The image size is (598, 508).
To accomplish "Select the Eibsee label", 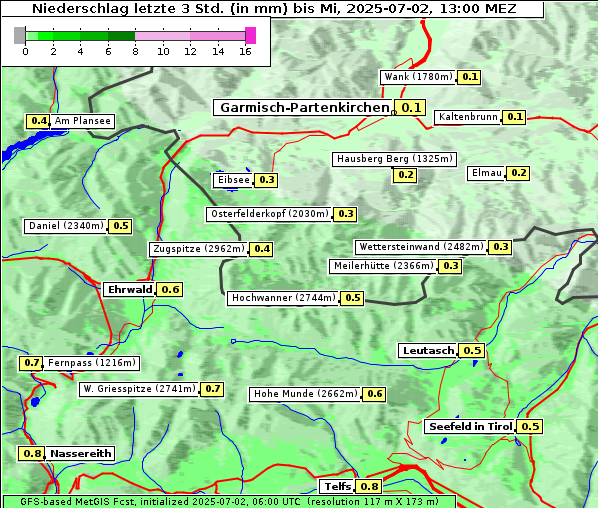I will (x=233, y=180).
